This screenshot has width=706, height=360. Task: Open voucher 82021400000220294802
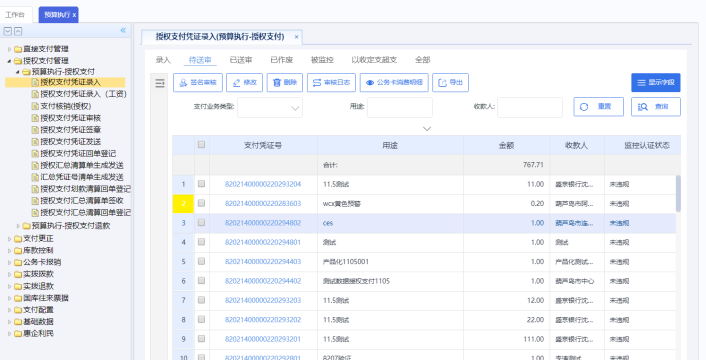[263, 223]
